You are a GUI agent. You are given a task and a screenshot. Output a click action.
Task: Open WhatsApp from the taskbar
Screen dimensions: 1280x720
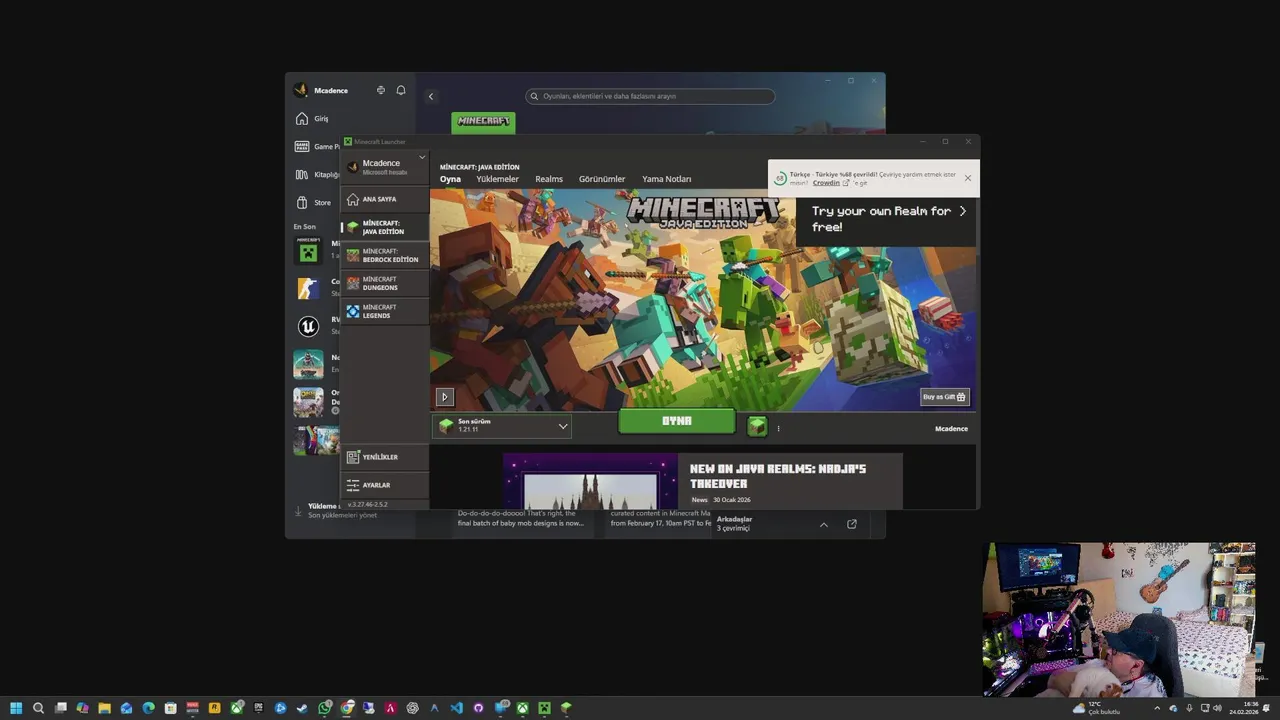pos(325,708)
